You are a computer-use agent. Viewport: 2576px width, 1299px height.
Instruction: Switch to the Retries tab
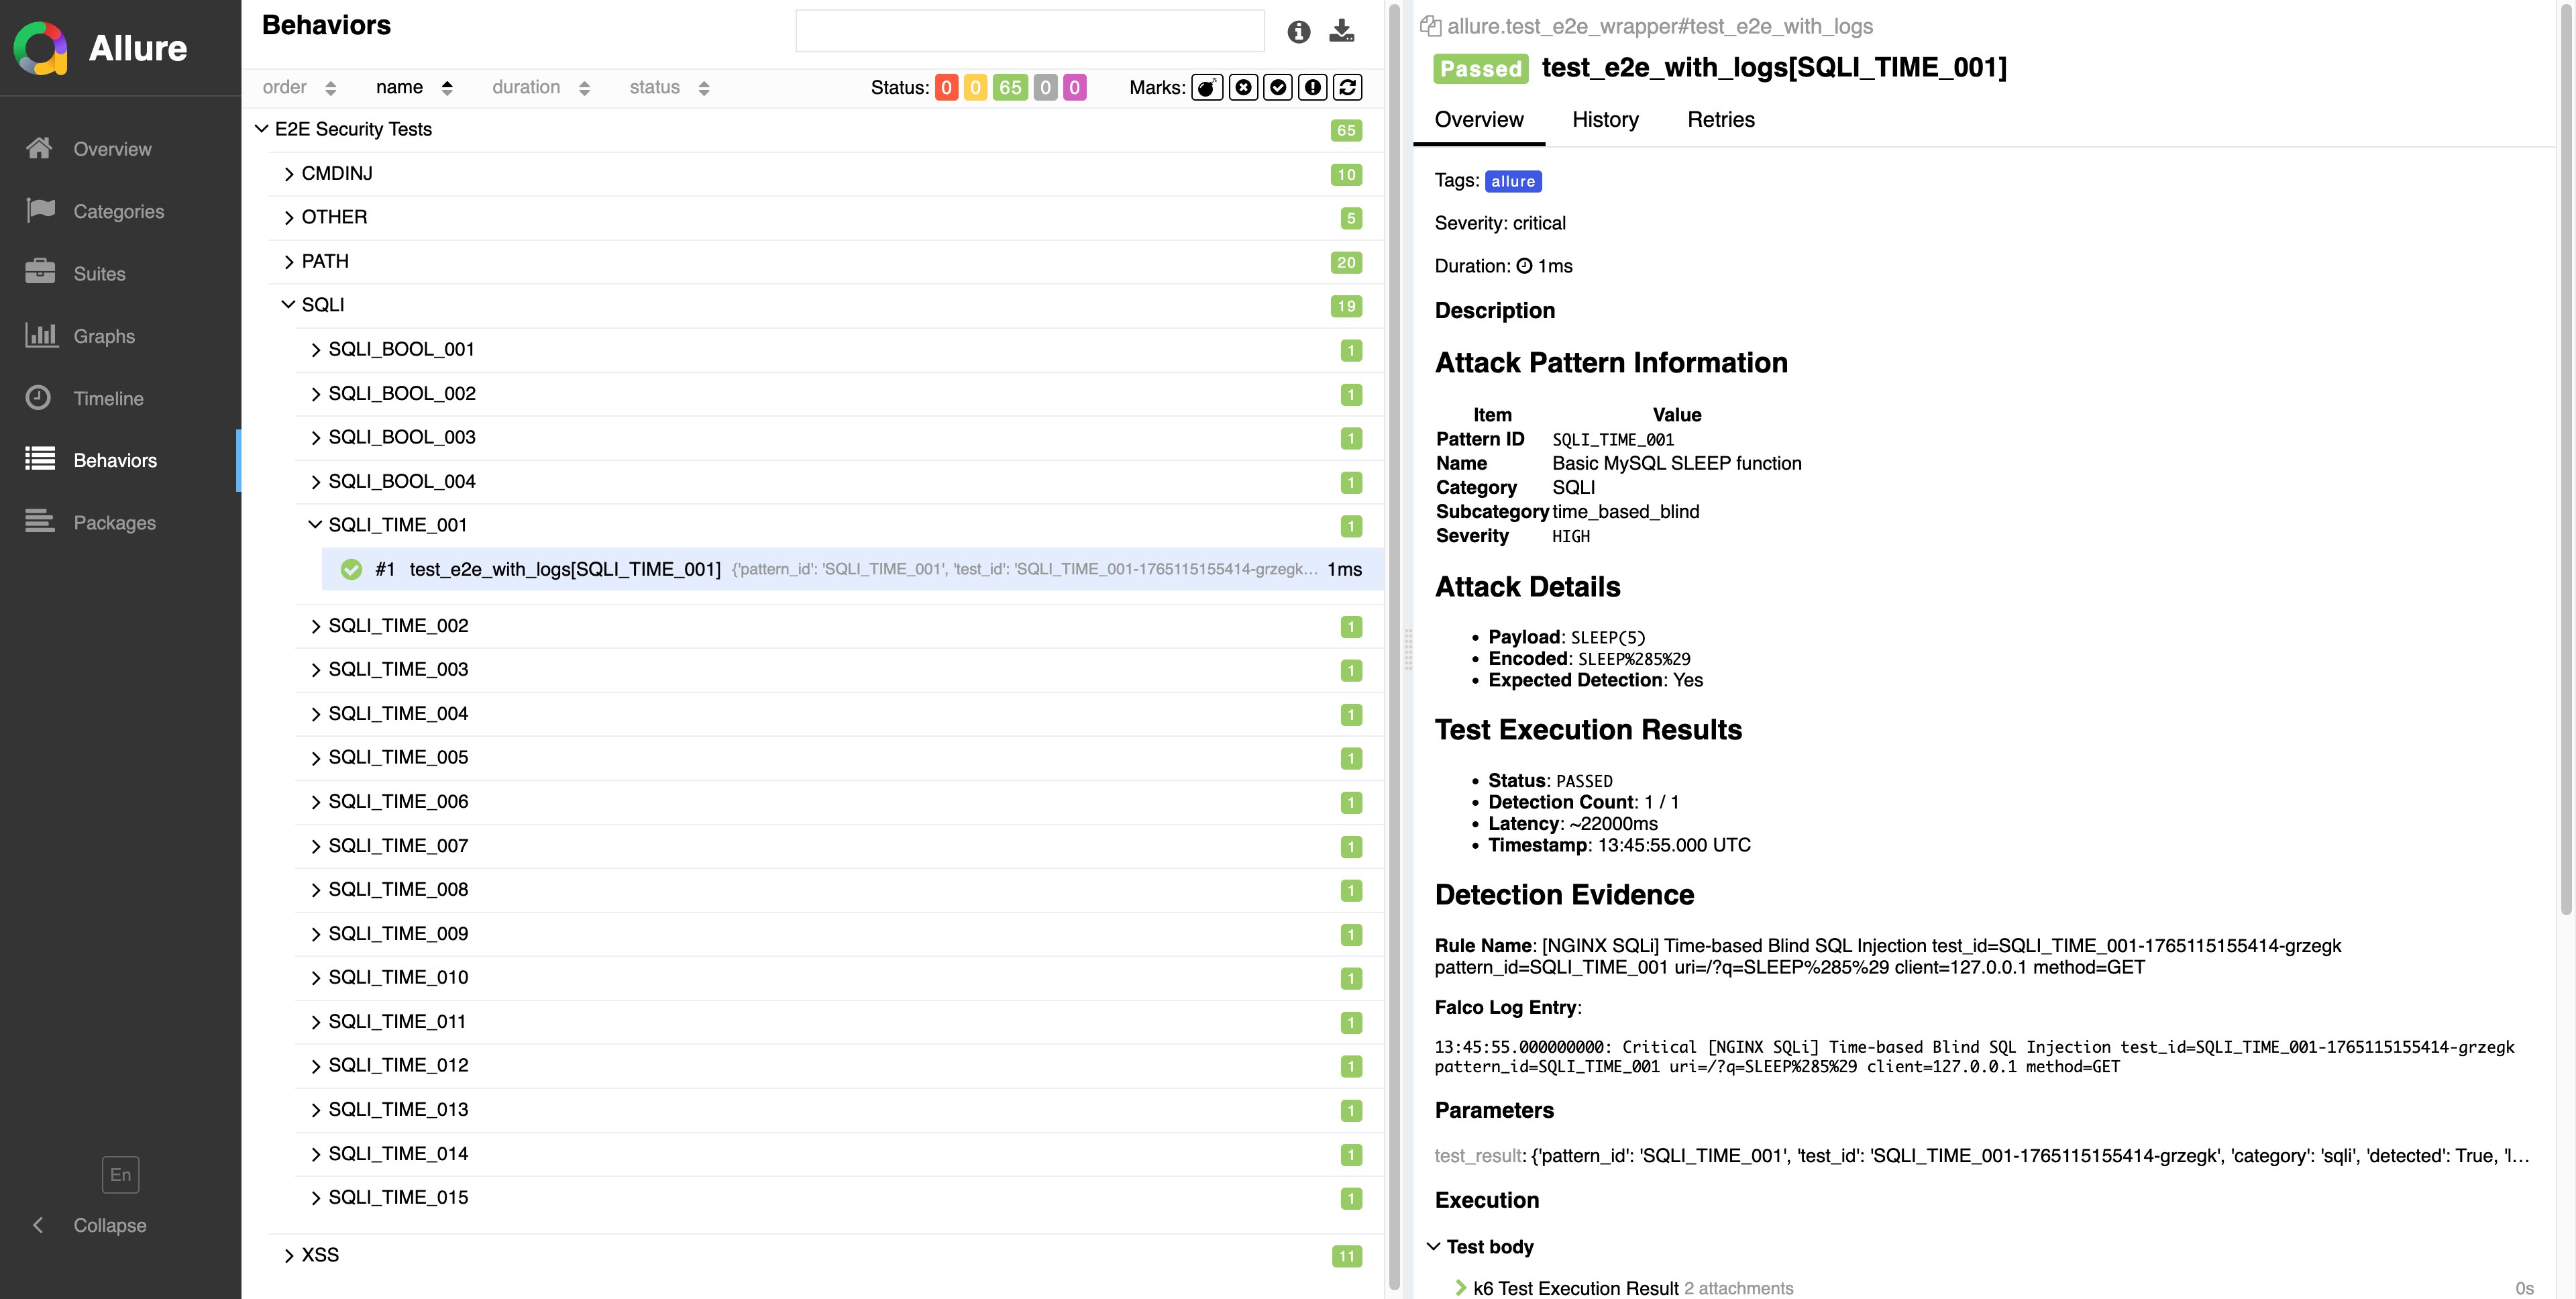coord(1720,120)
